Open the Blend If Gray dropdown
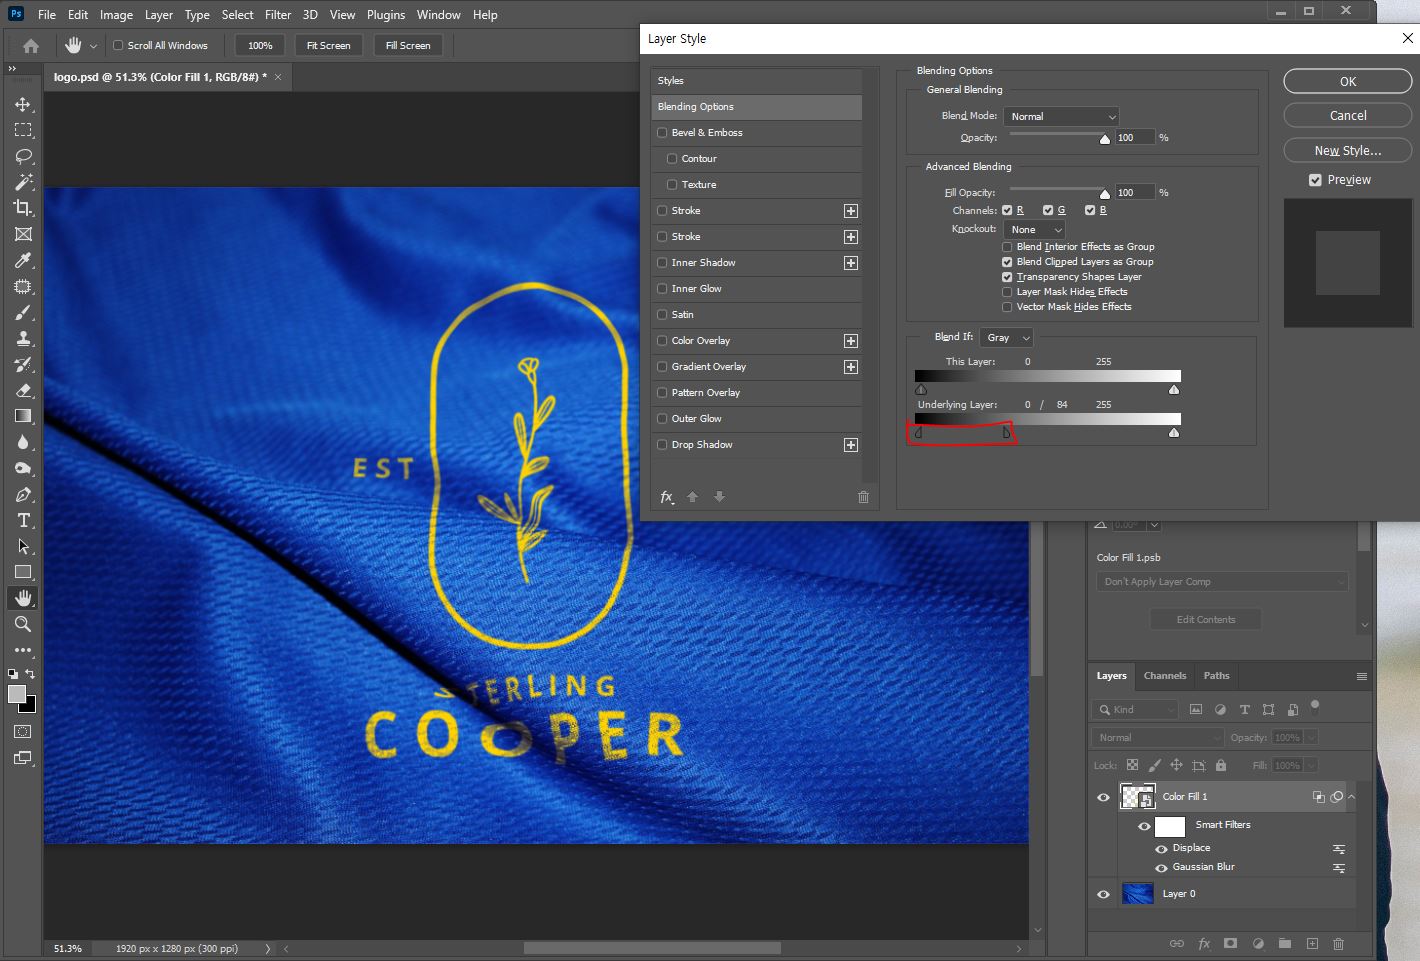The image size is (1420, 961). (x=1006, y=338)
